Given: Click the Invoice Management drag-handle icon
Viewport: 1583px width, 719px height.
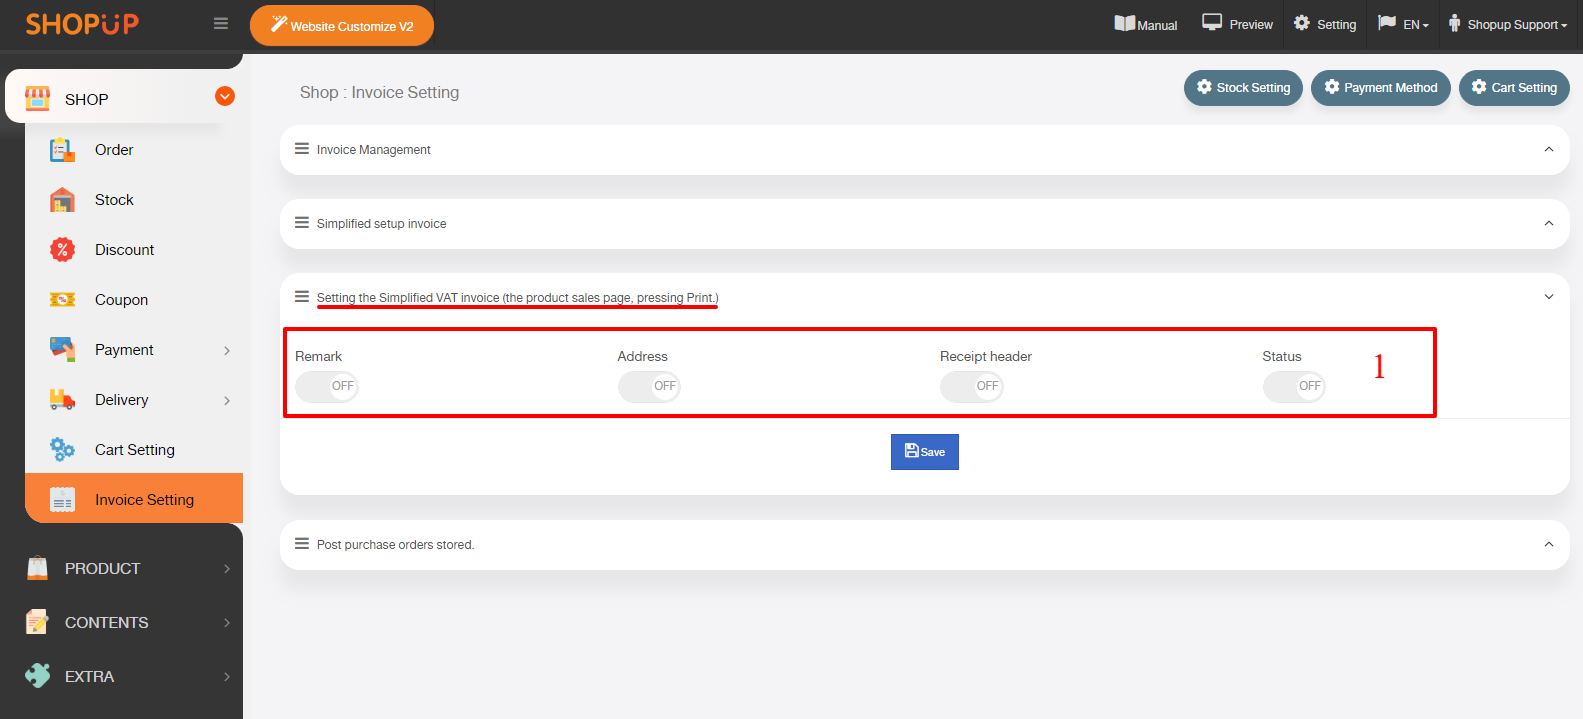Looking at the screenshot, I should pos(301,149).
